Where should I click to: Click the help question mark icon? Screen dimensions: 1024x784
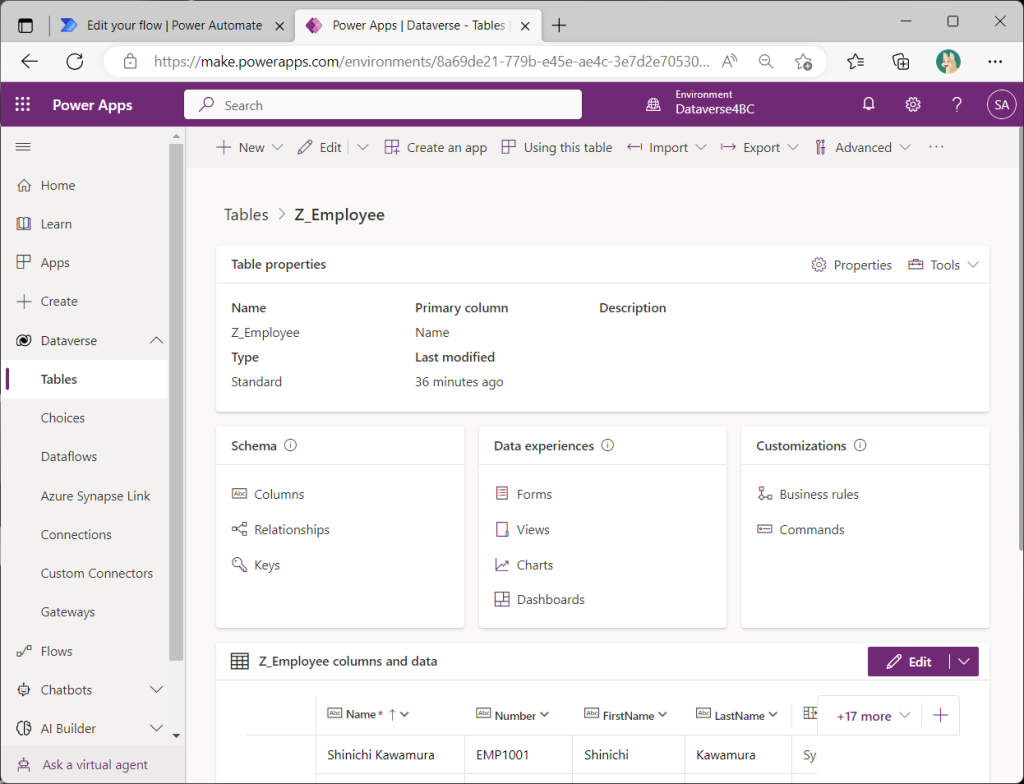click(956, 105)
